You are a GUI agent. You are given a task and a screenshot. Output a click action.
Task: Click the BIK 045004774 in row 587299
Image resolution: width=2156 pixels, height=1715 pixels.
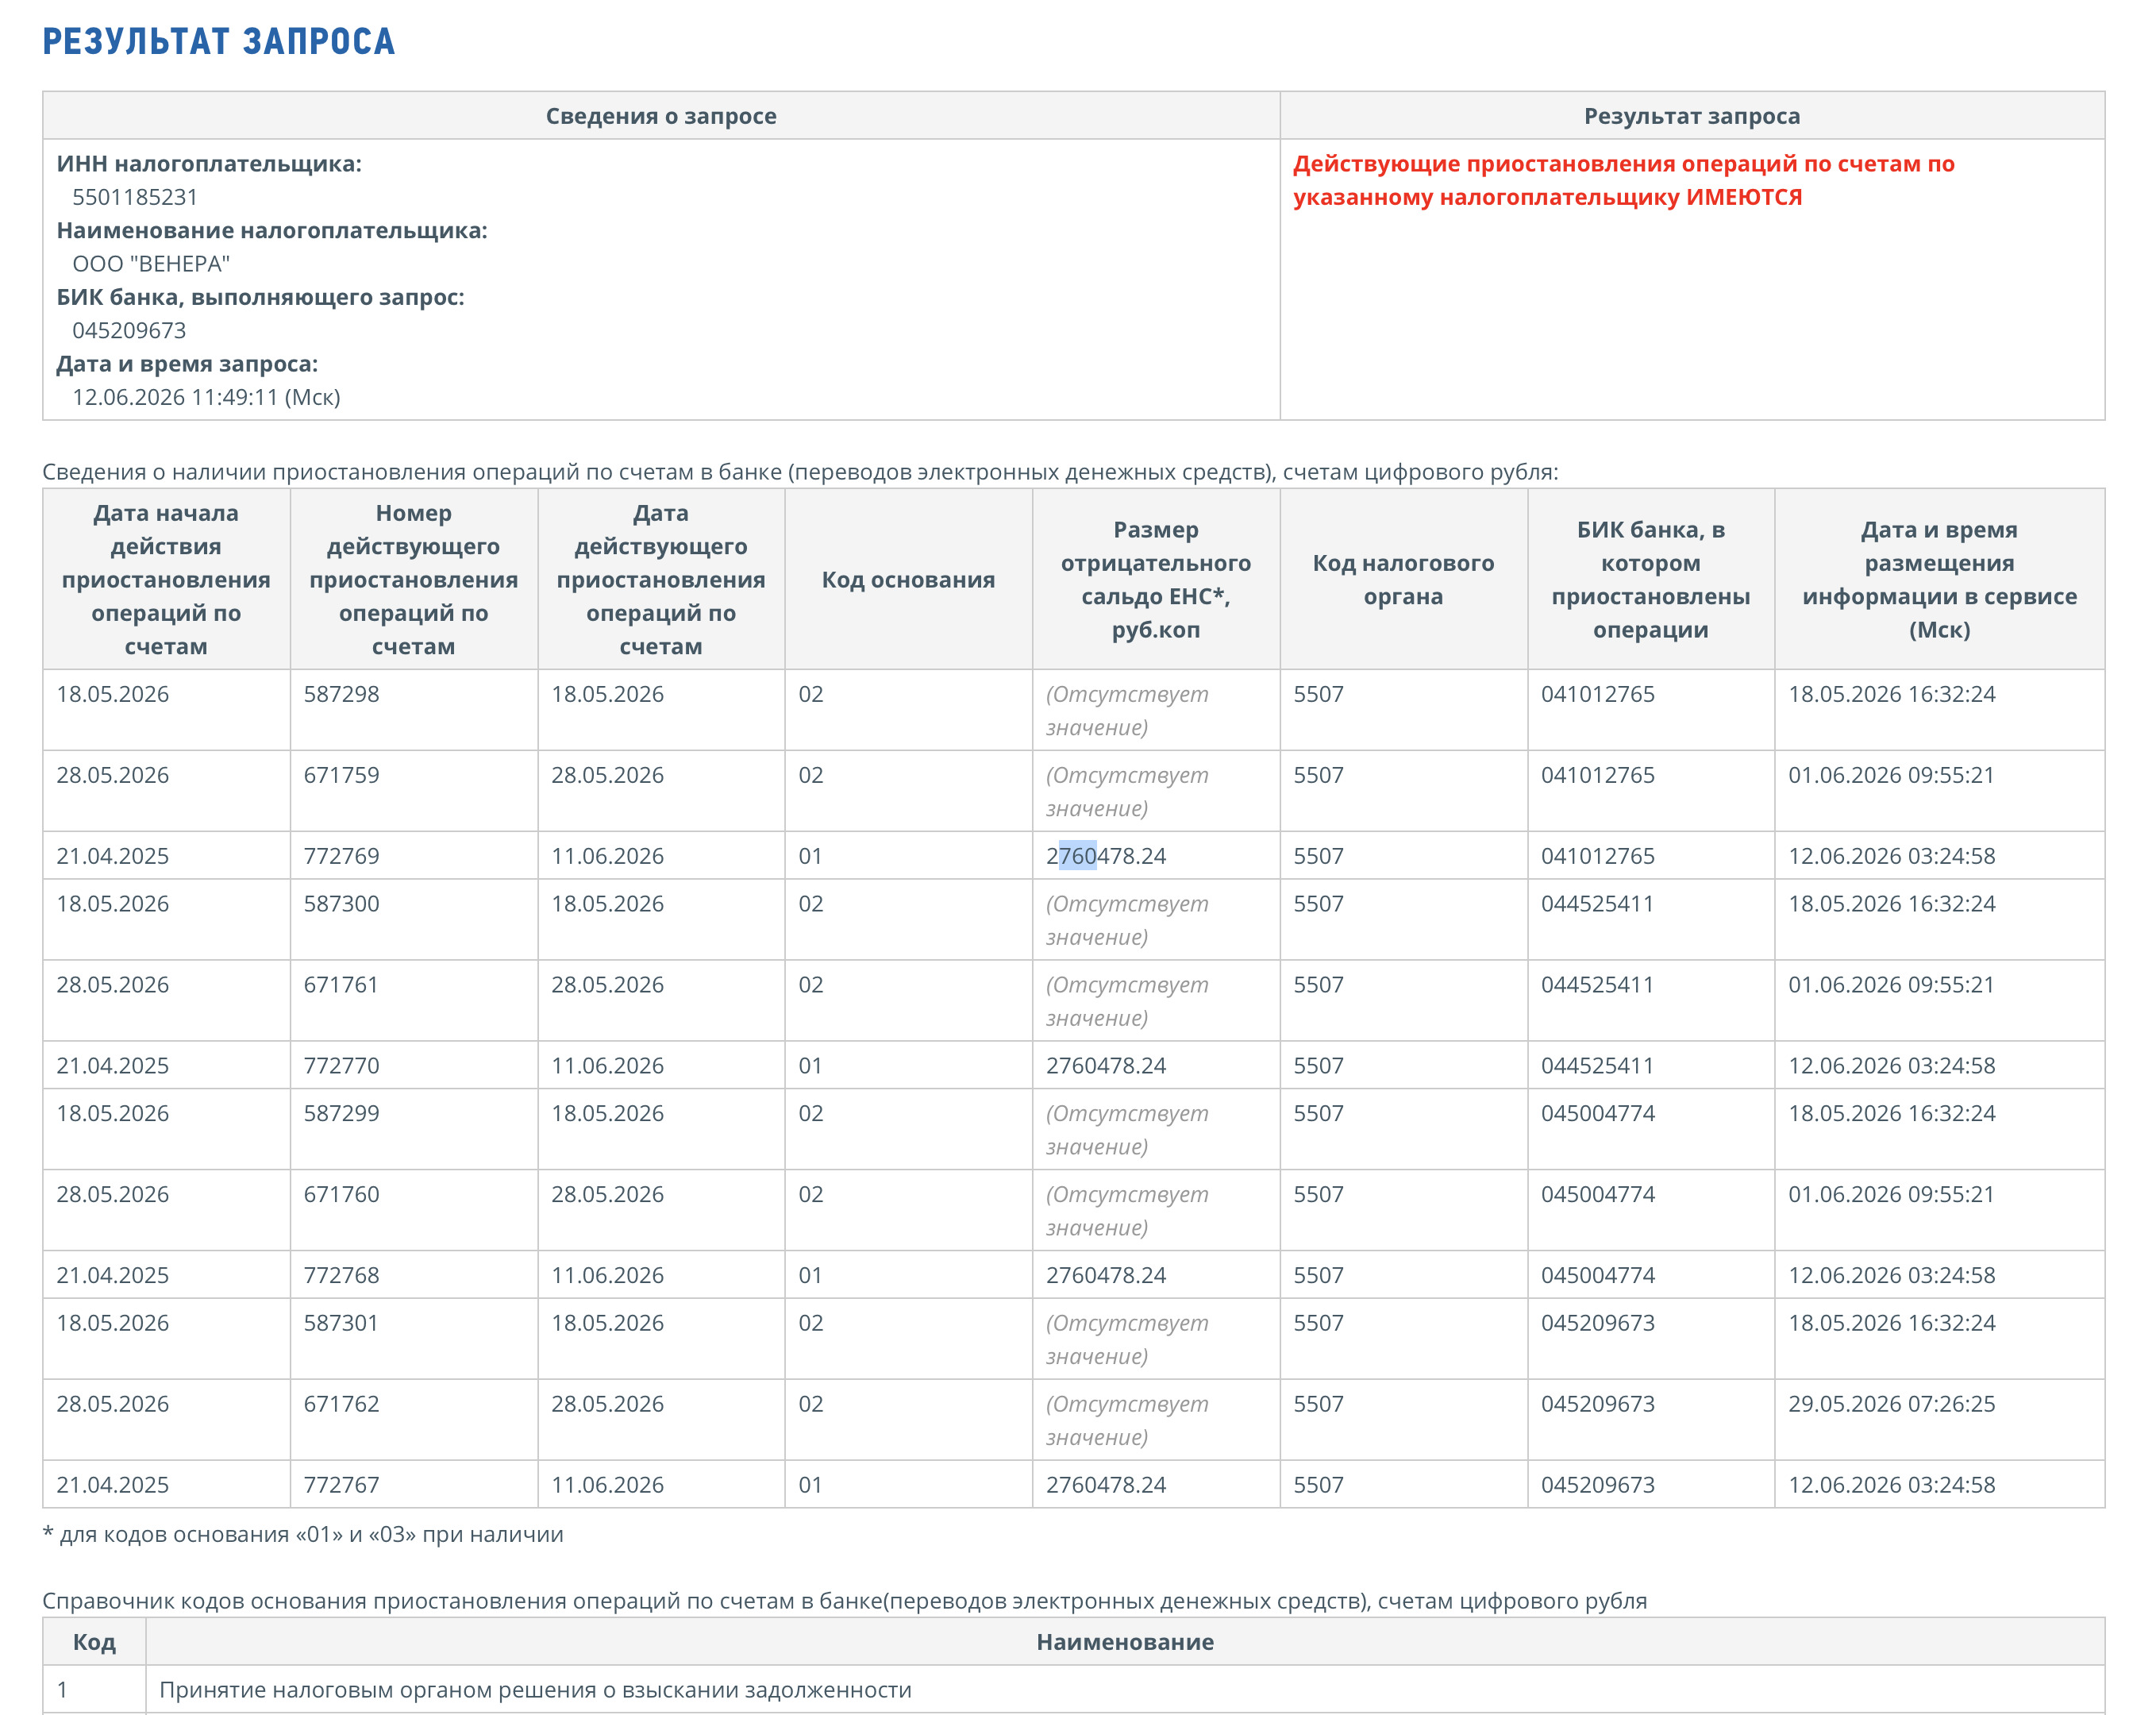(x=1598, y=1114)
